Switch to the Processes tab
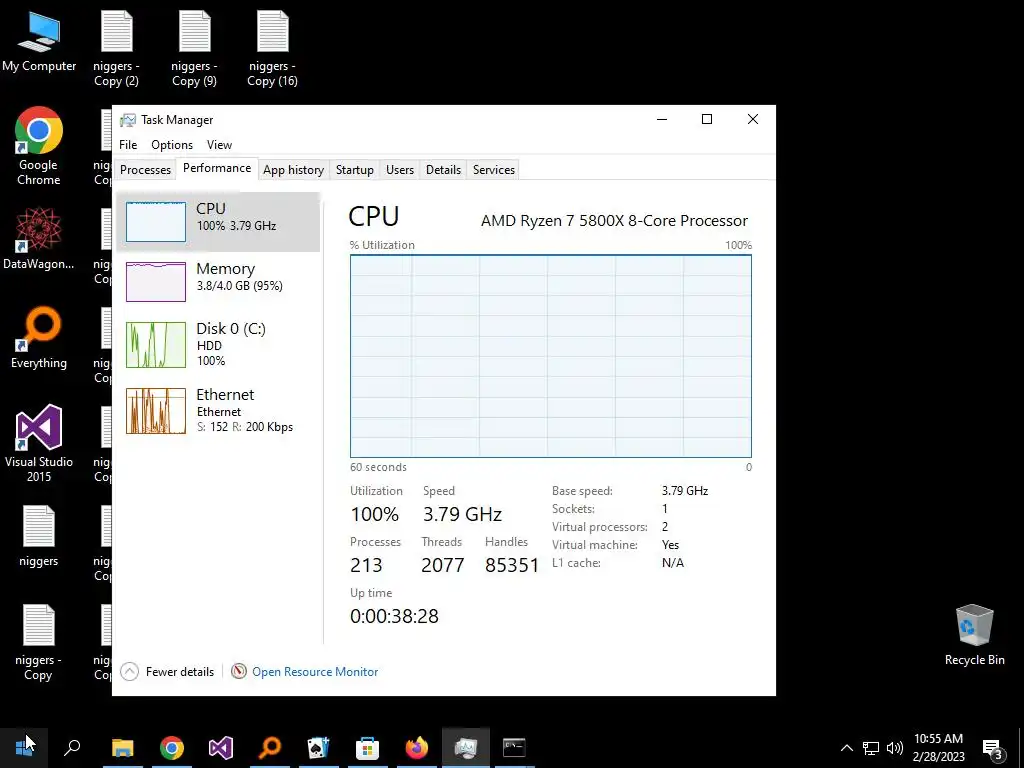1024x768 pixels. point(145,170)
